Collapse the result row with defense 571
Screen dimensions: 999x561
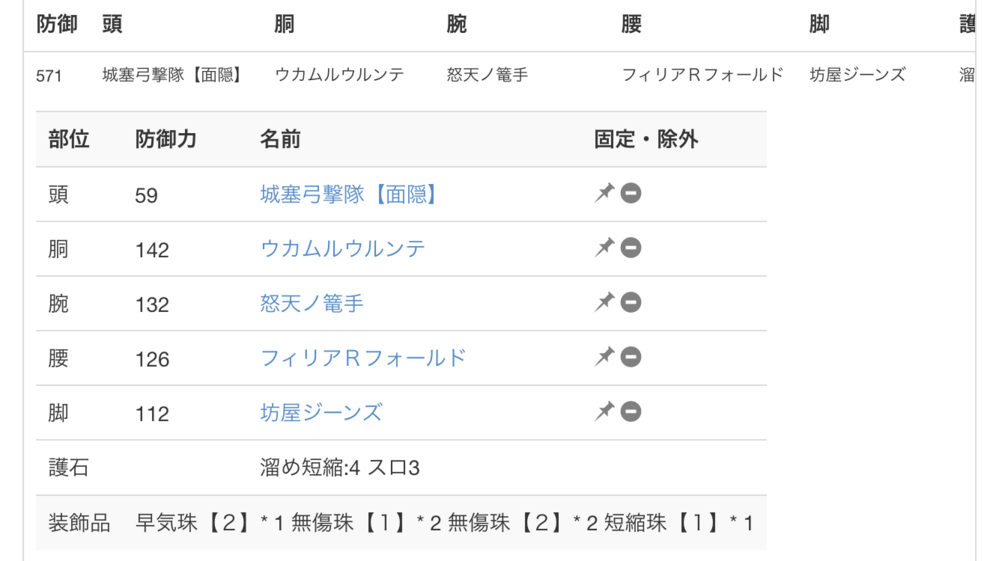49,75
